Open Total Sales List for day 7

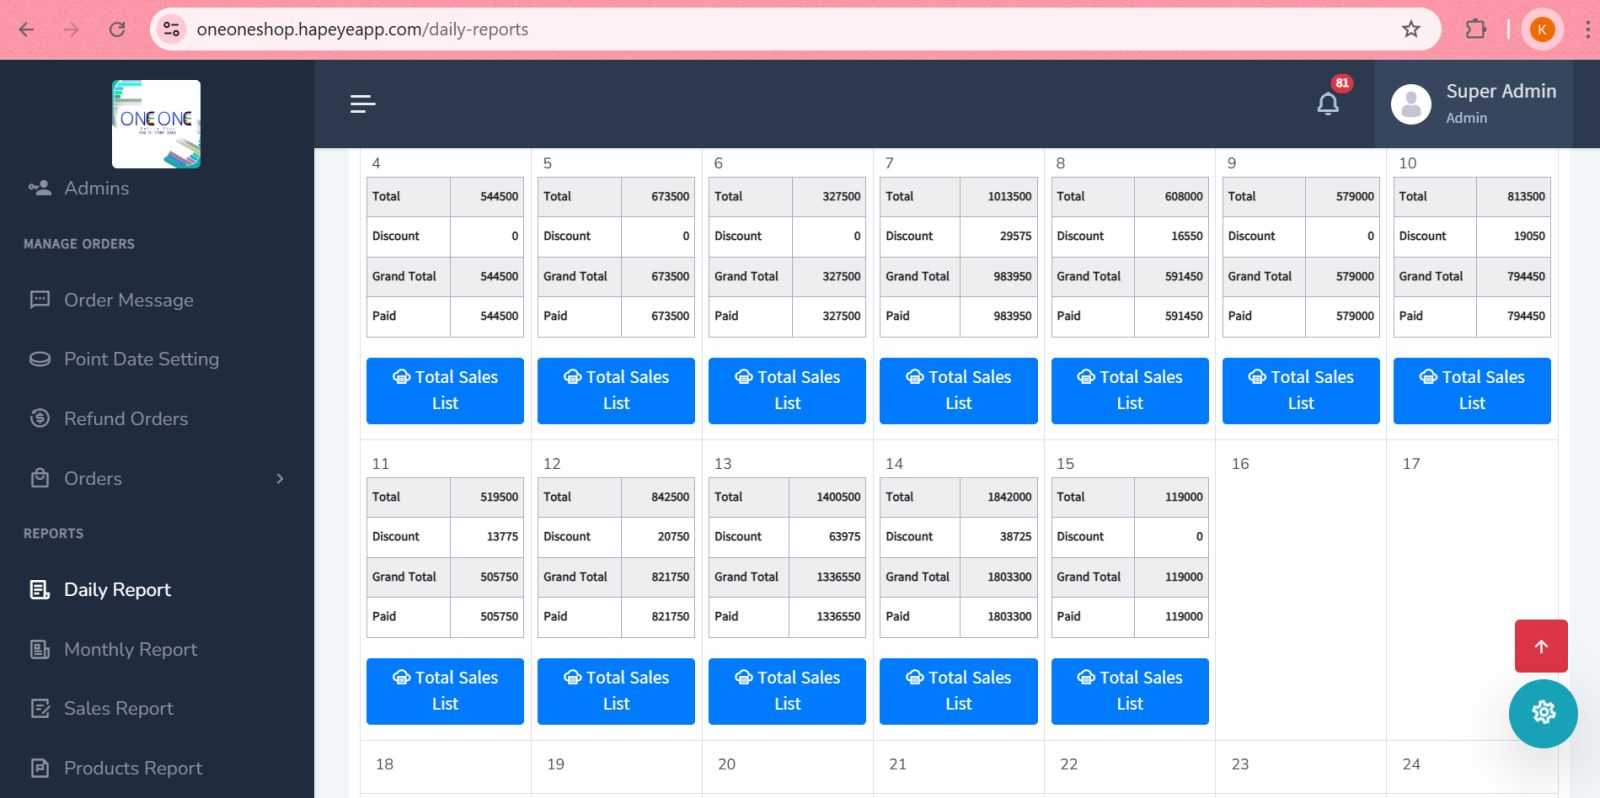958,390
